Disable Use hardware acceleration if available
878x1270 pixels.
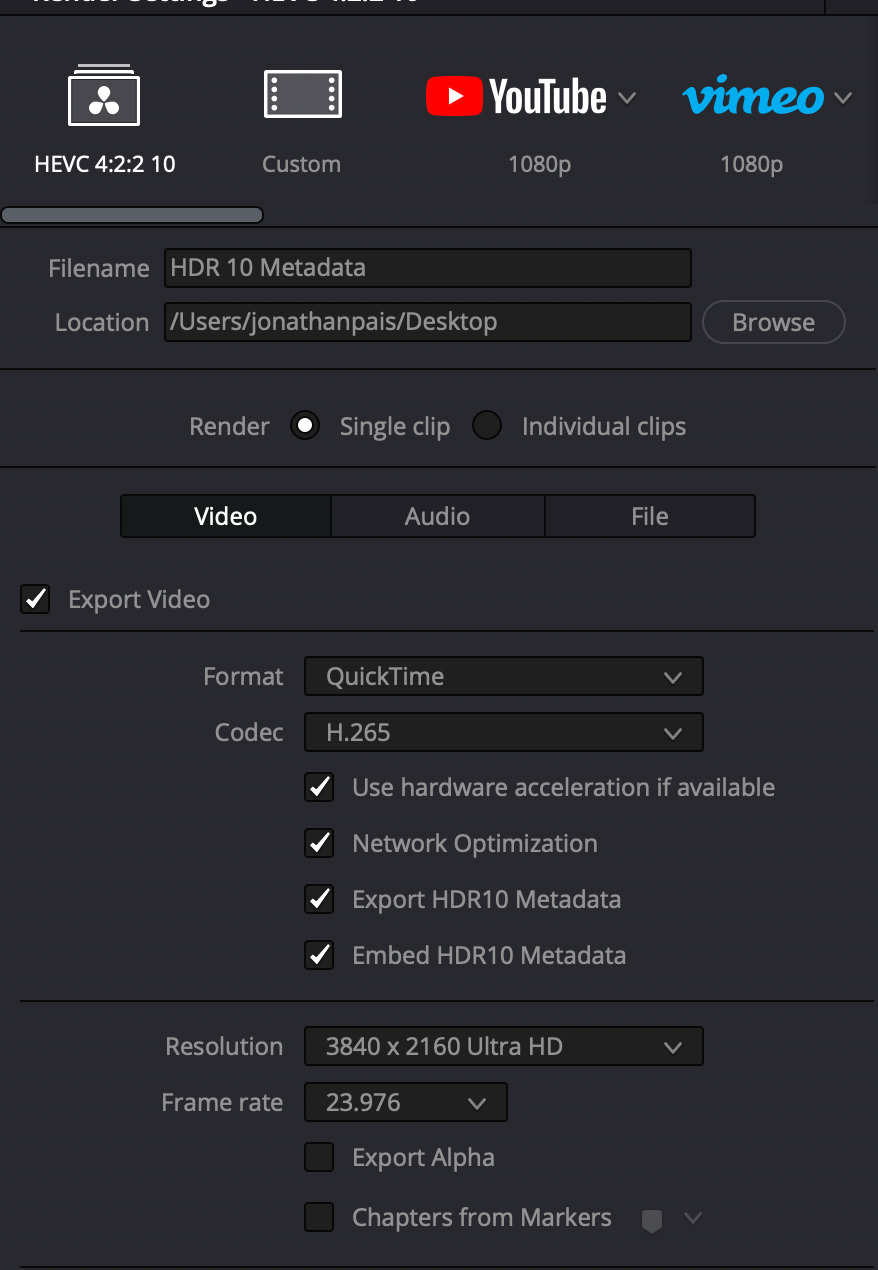(319, 788)
